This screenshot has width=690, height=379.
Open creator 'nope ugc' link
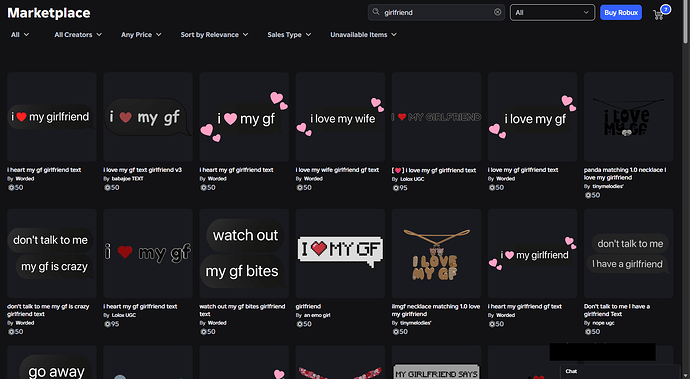(x=603, y=323)
